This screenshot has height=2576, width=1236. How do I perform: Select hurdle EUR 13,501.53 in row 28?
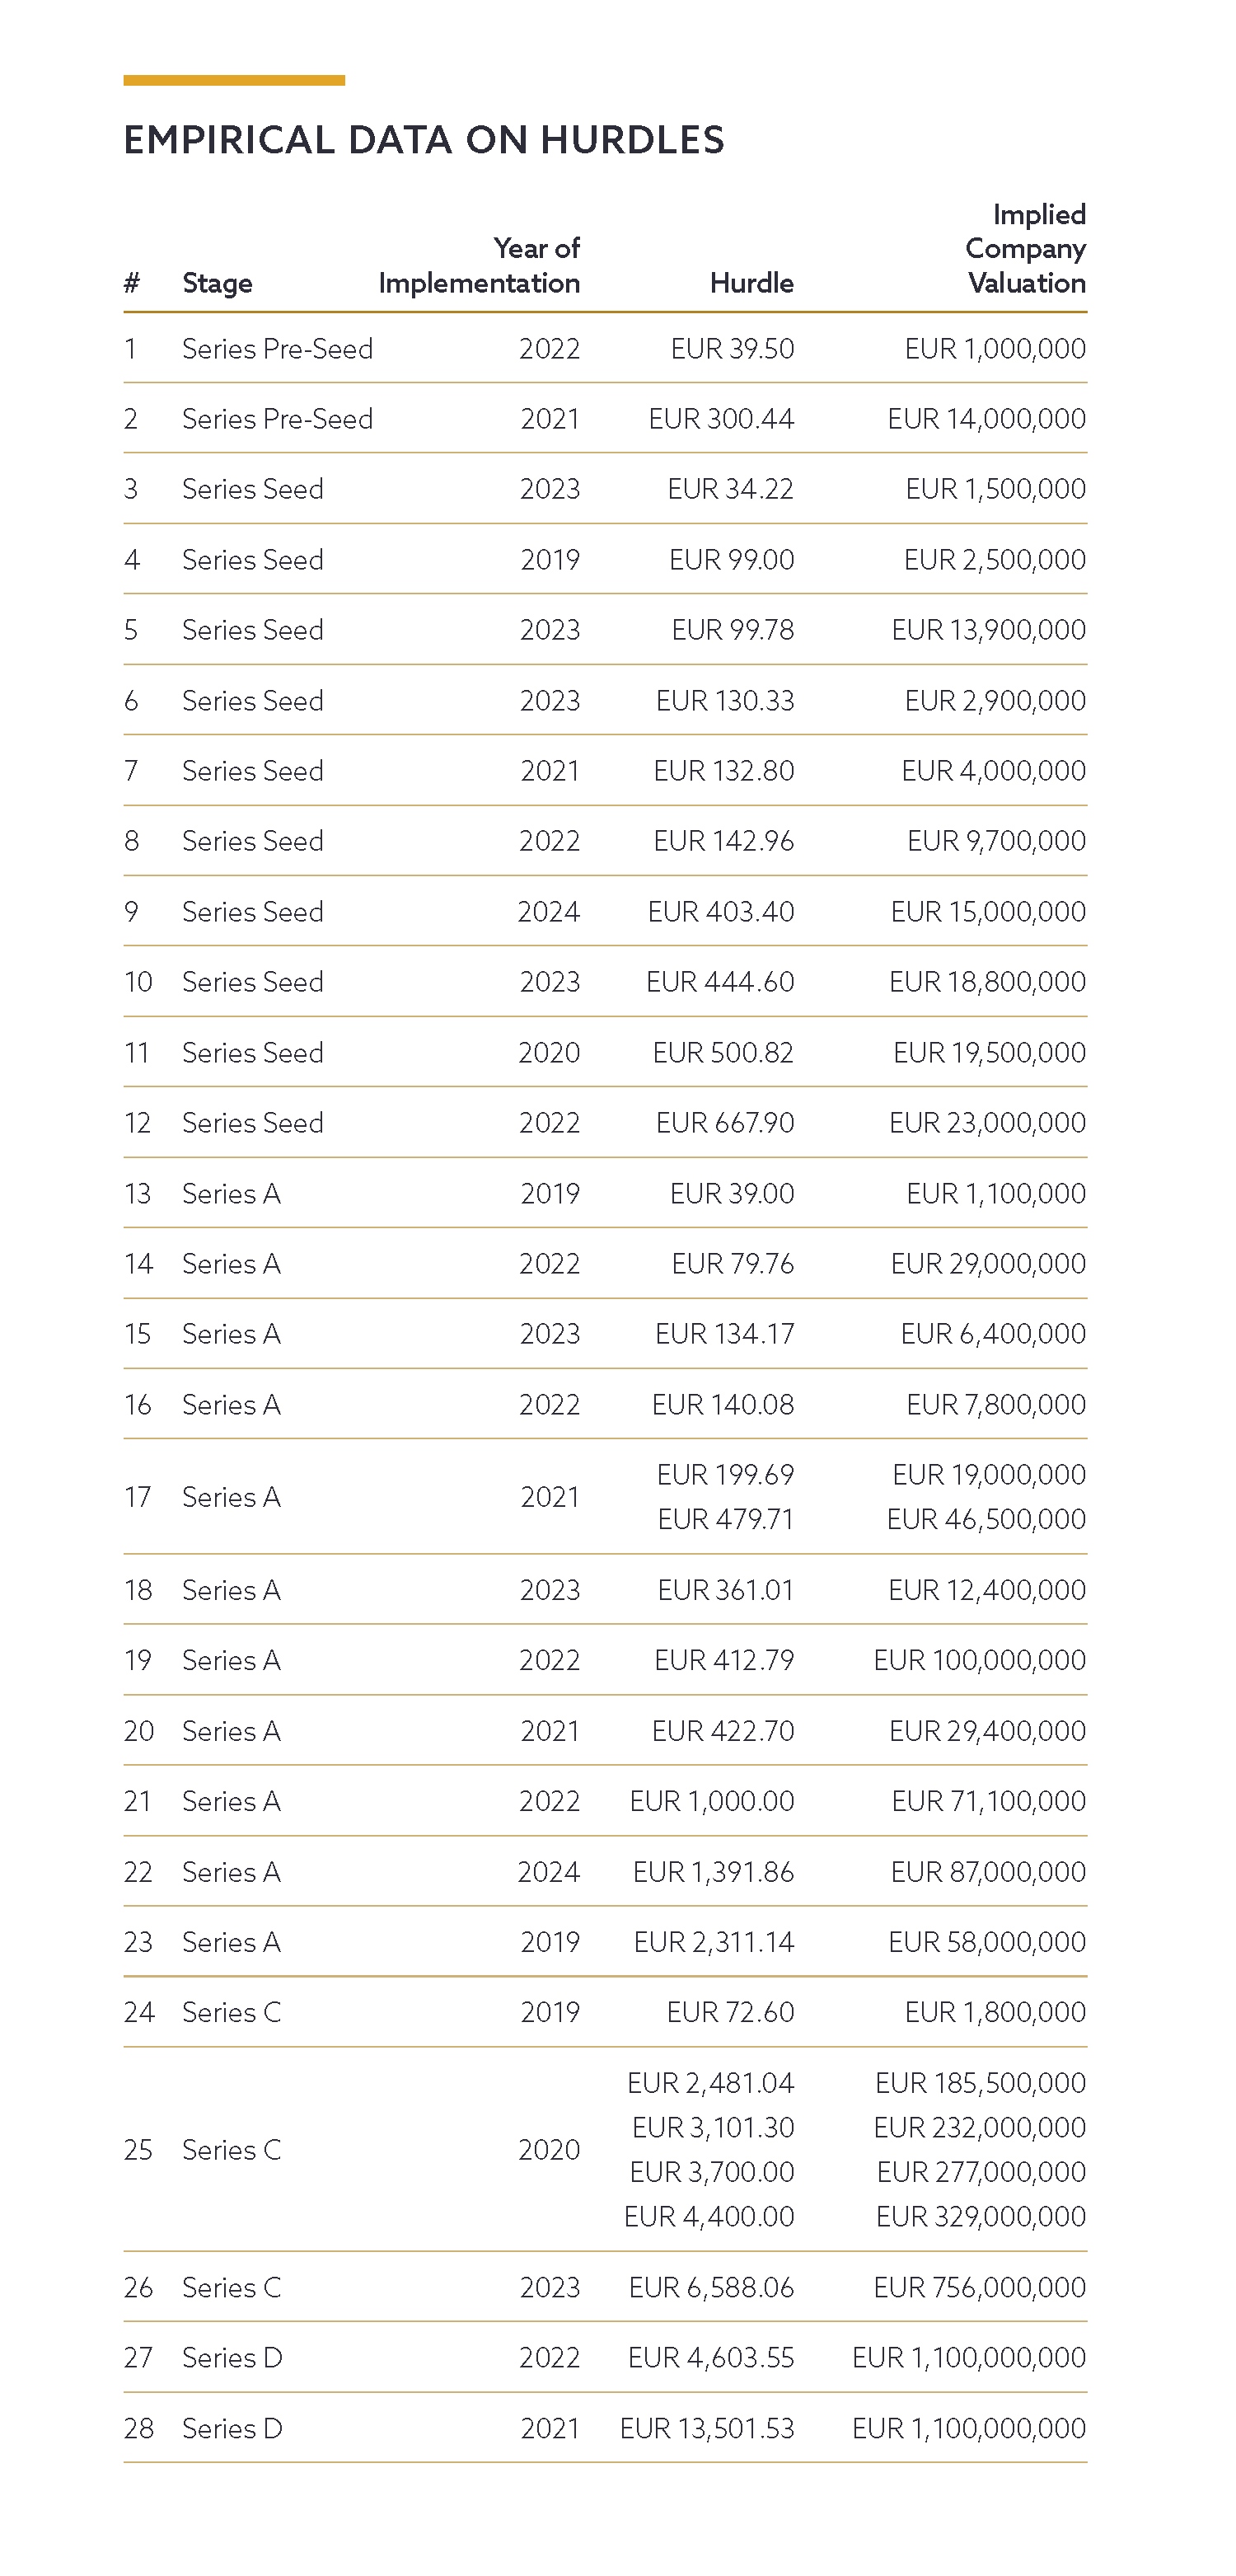pos(706,2428)
